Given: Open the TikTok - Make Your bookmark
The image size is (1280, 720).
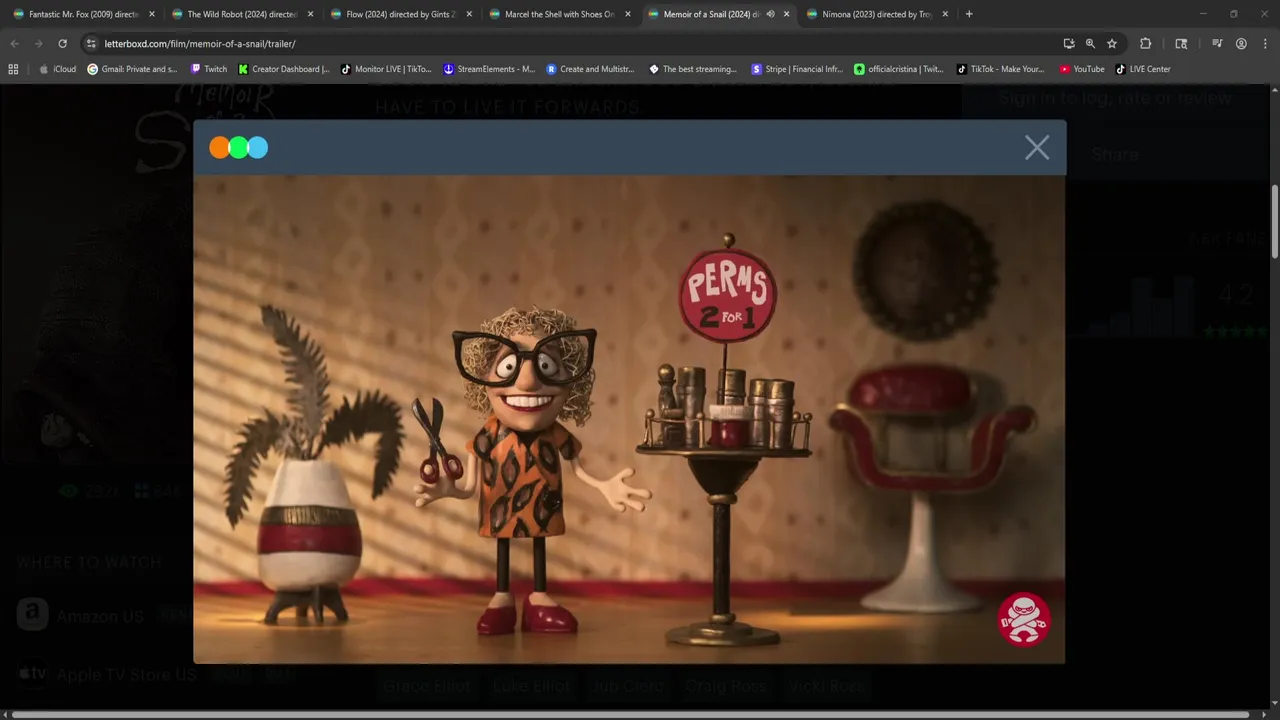Looking at the screenshot, I should coord(1001,69).
